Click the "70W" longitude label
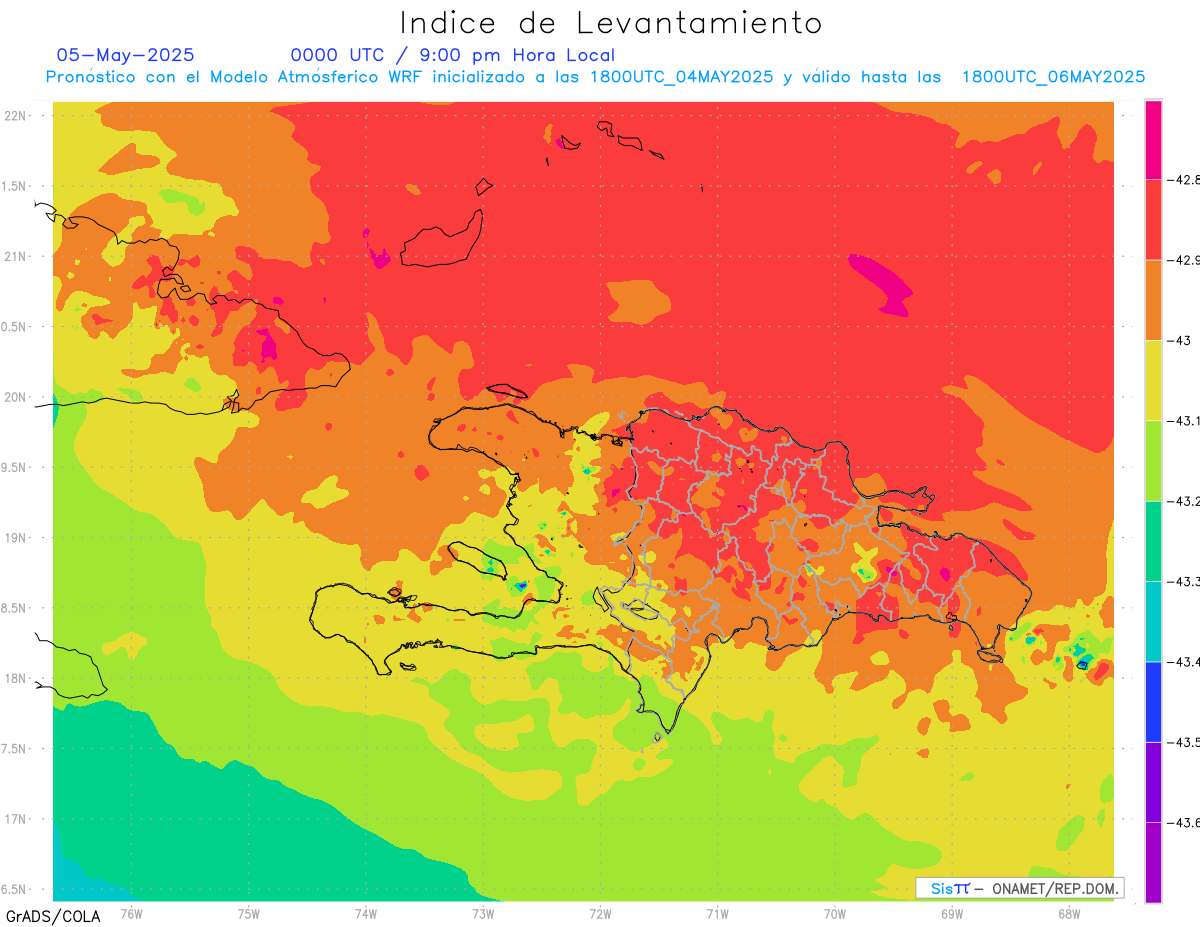1200x927 pixels. [x=834, y=913]
